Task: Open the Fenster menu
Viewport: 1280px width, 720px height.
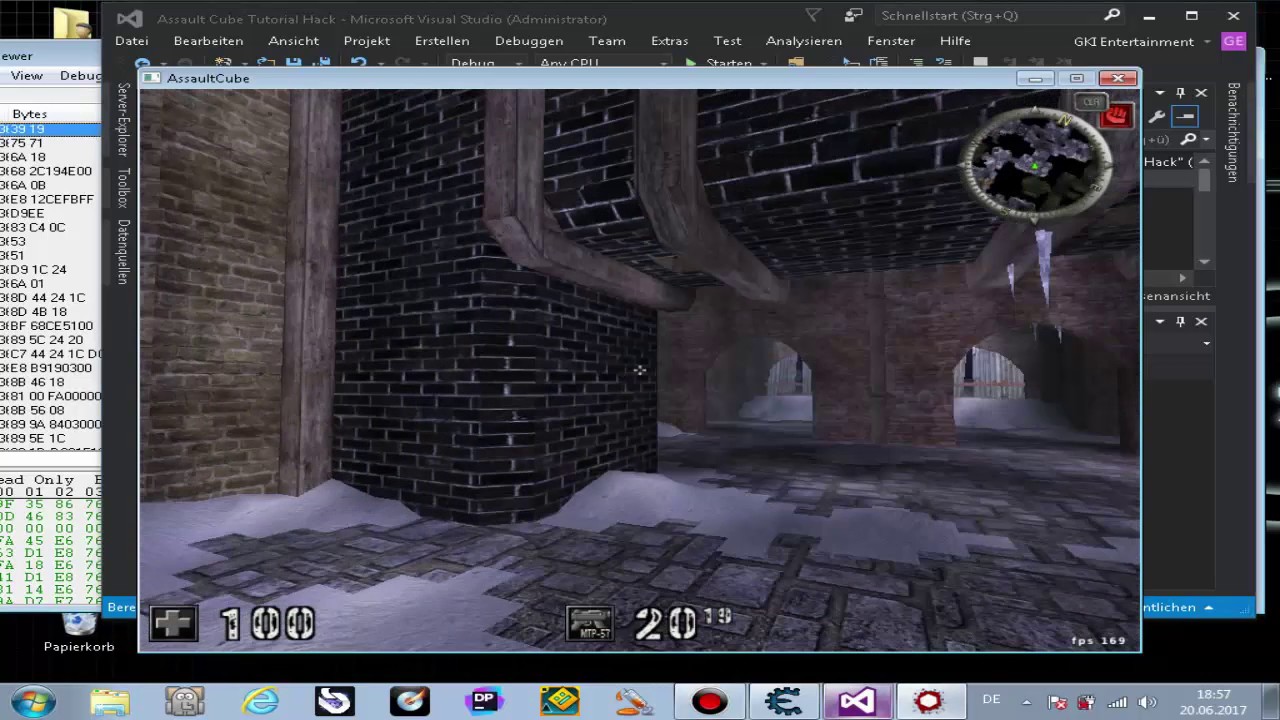Action: pos(890,41)
